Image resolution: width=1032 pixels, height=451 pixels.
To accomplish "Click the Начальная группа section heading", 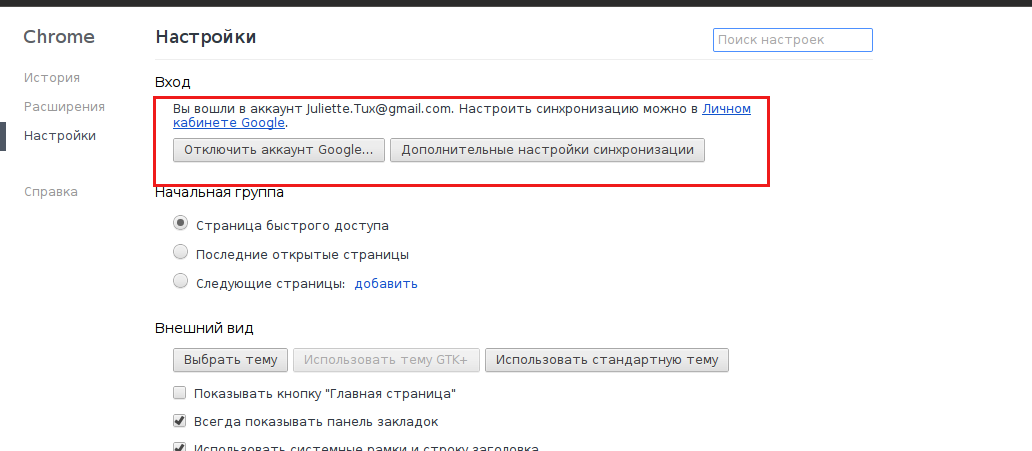I will (220, 192).
